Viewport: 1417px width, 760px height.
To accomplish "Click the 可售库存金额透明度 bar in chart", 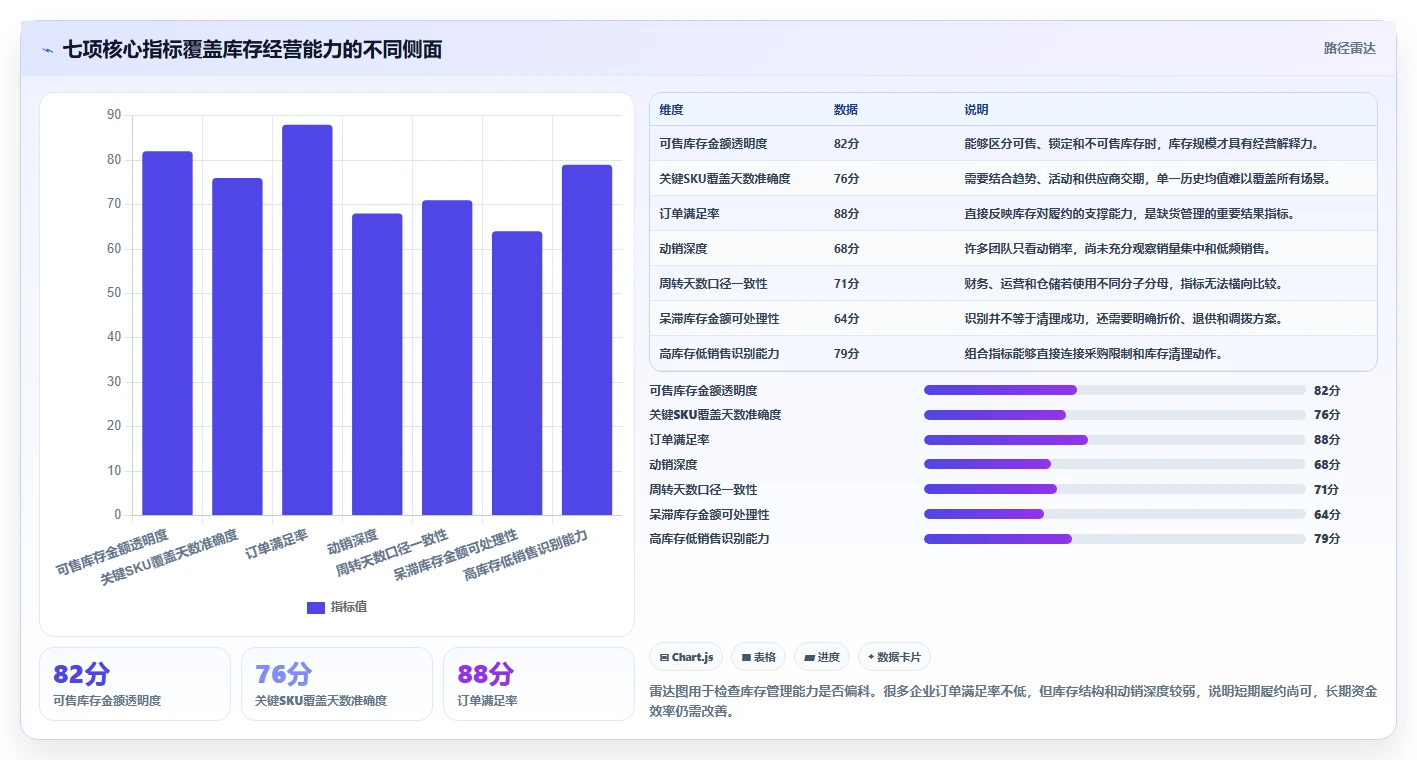I will (x=167, y=333).
